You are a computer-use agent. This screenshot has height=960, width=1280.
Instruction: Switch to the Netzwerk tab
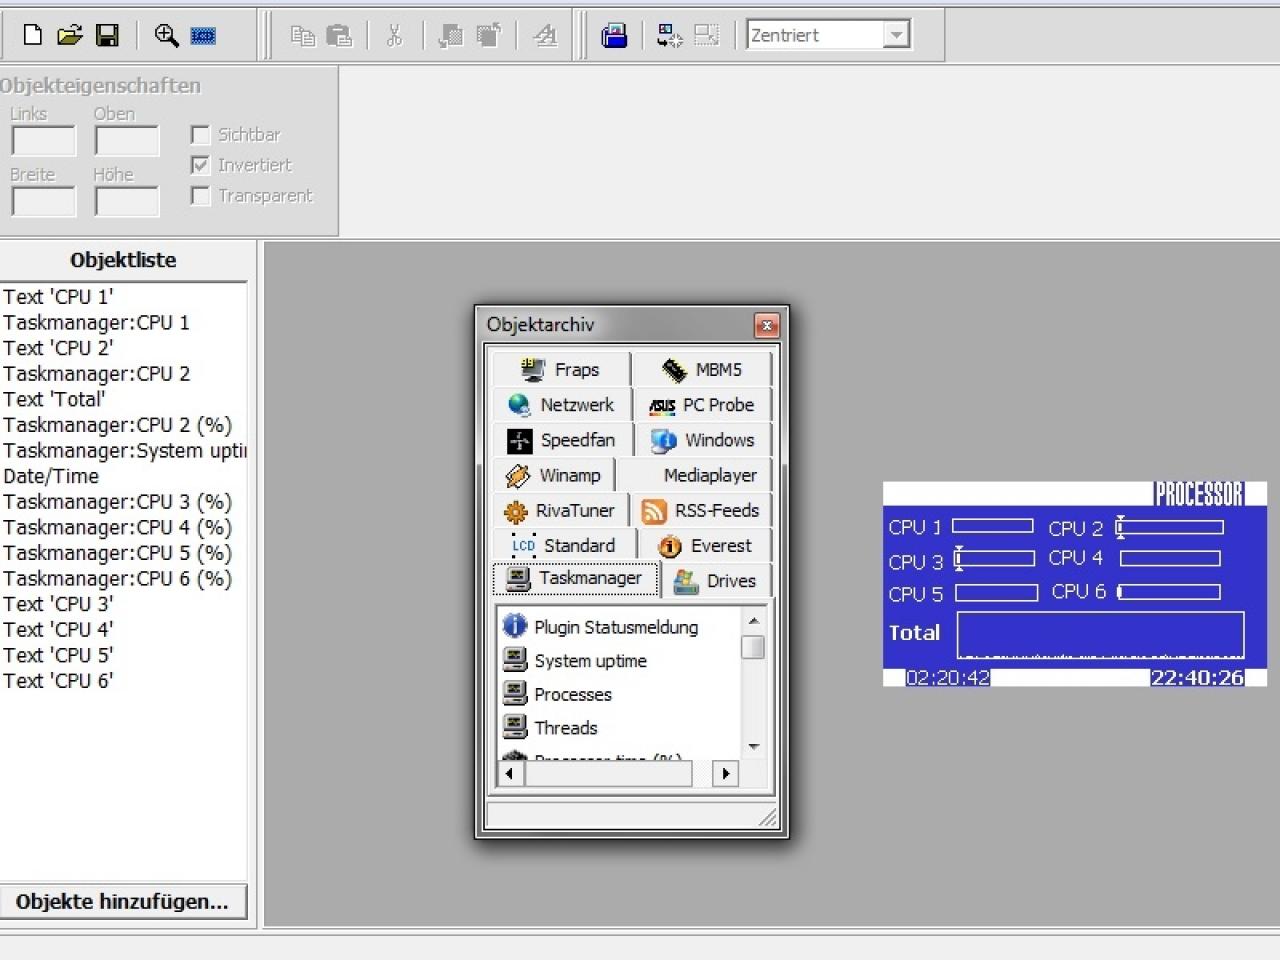[x=562, y=405]
